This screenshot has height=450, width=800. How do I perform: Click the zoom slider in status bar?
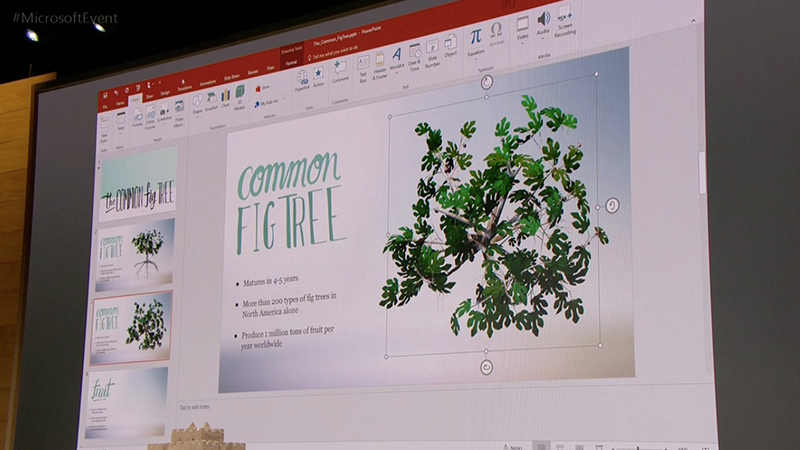[638, 448]
